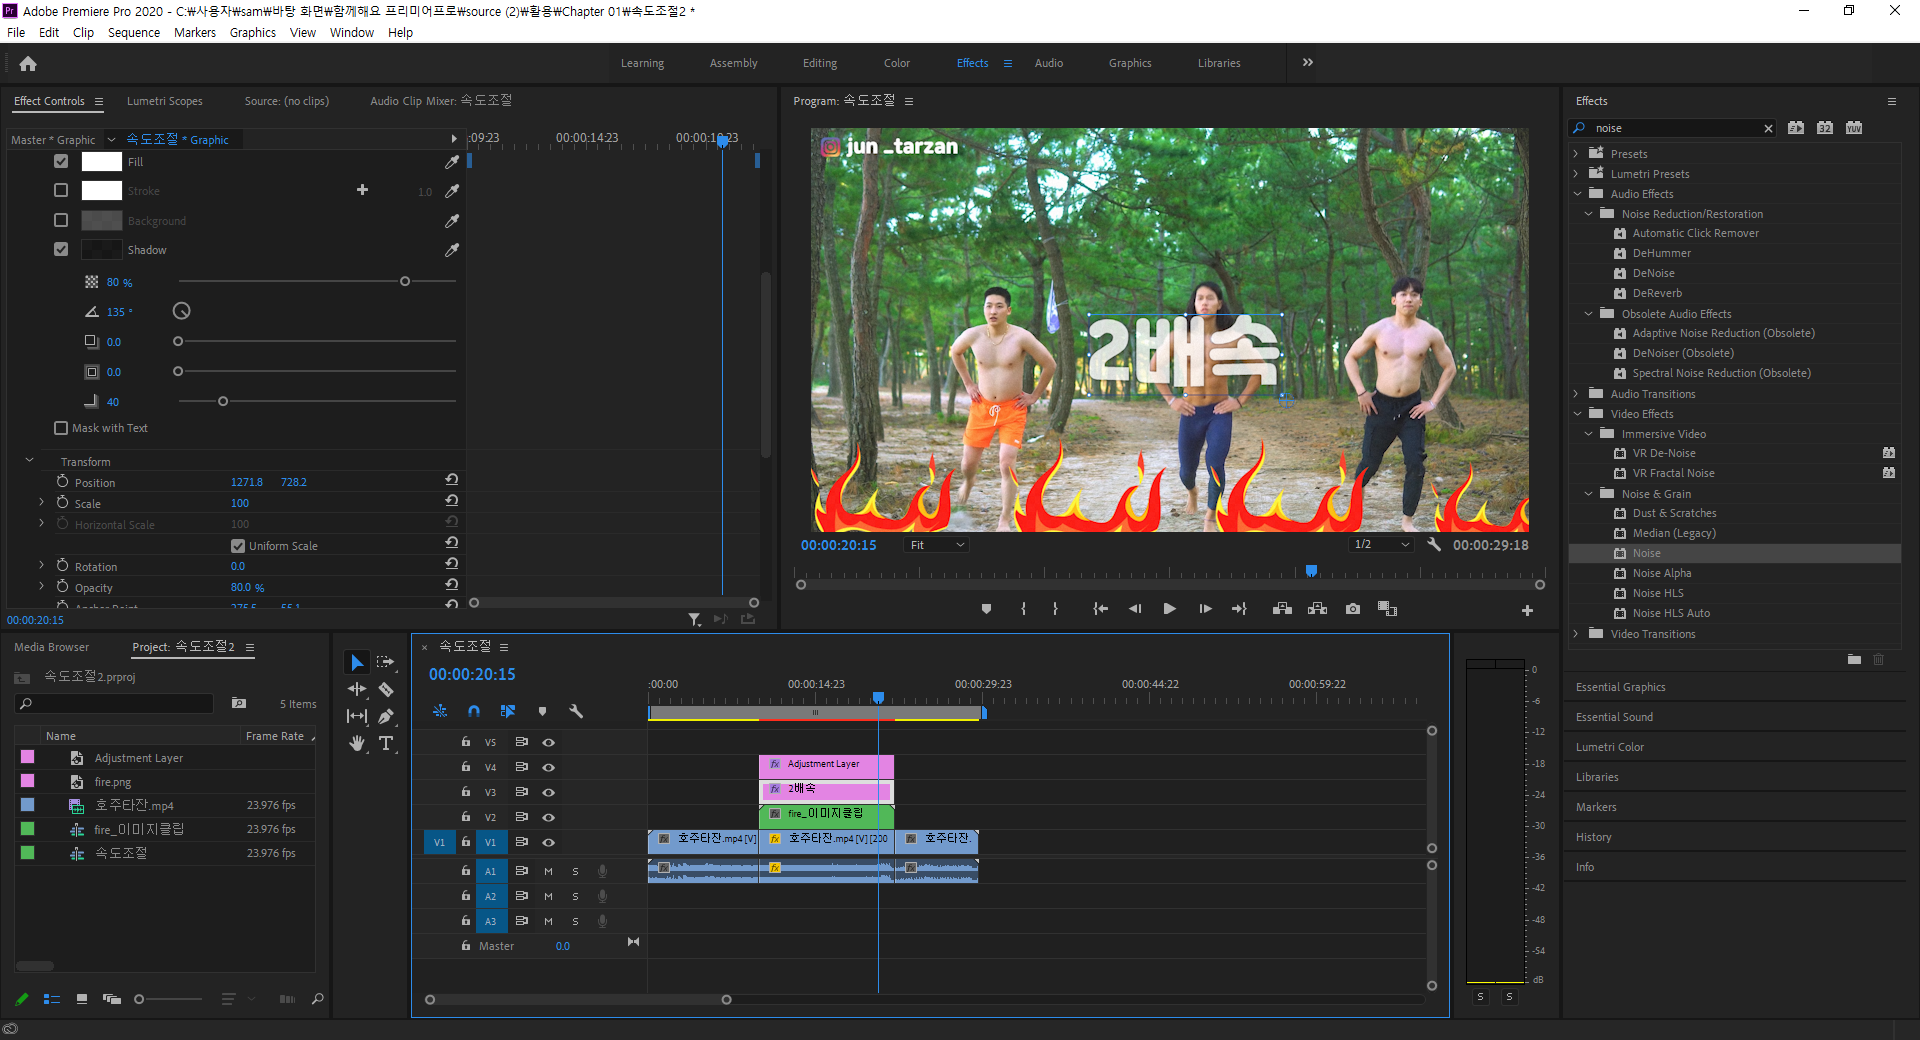Open Lumetri Color panel
This screenshot has width=1920, height=1040.
click(x=1610, y=747)
